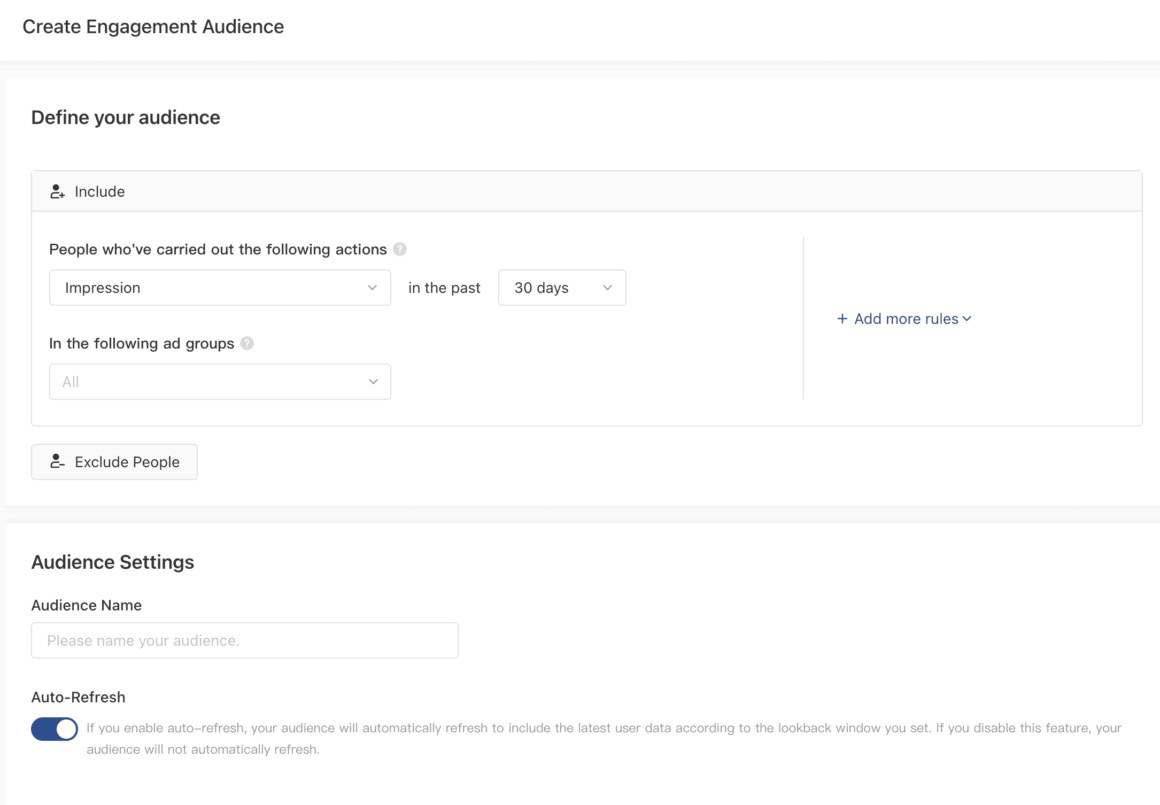Select the Include section header
The image size is (1160, 805).
pos(586,192)
